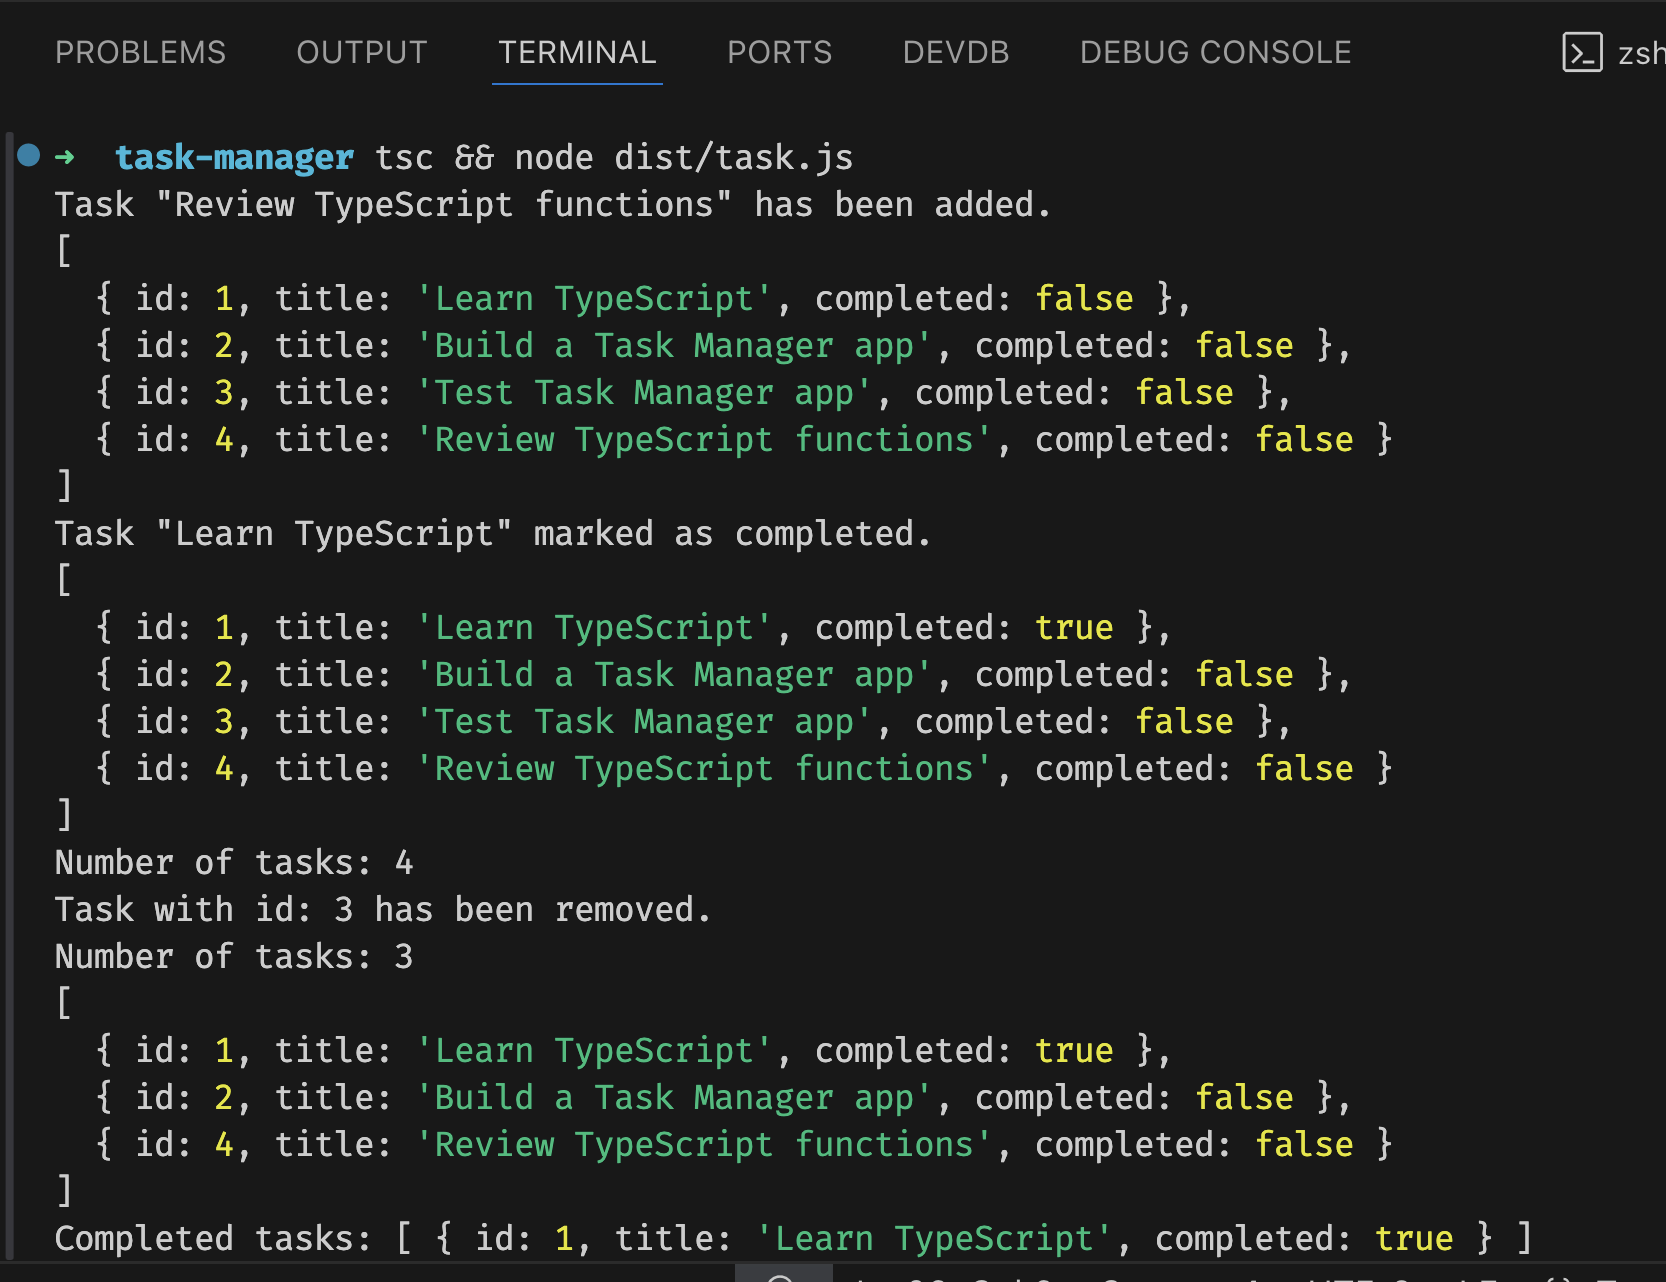Switch to the DEVDB tab
This screenshot has height=1282, width=1666.
(x=956, y=52)
